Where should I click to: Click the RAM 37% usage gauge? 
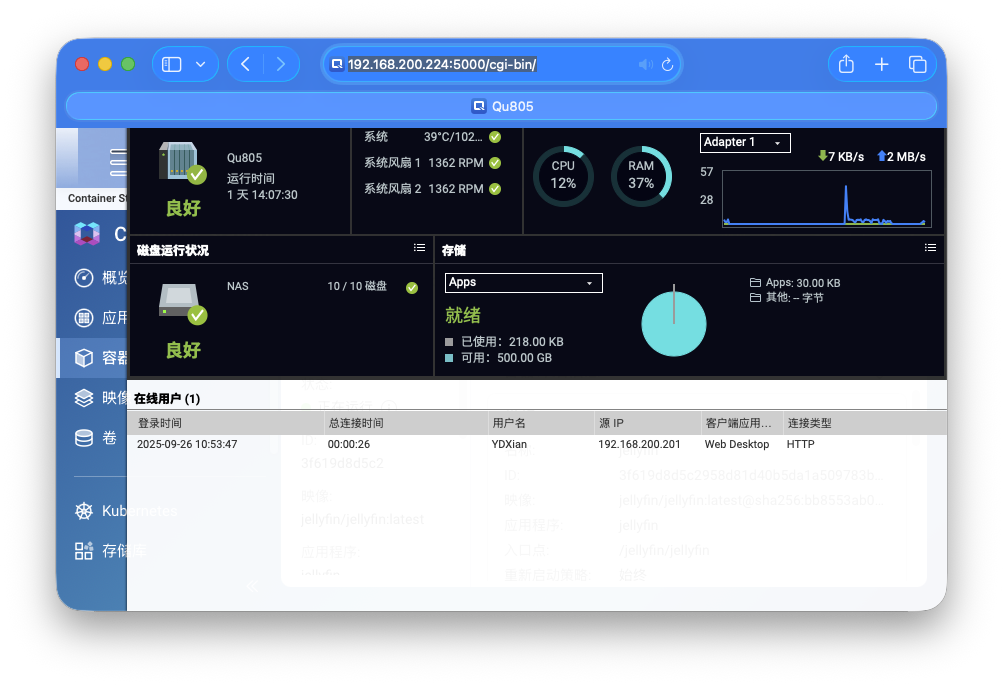pyautogui.click(x=641, y=176)
